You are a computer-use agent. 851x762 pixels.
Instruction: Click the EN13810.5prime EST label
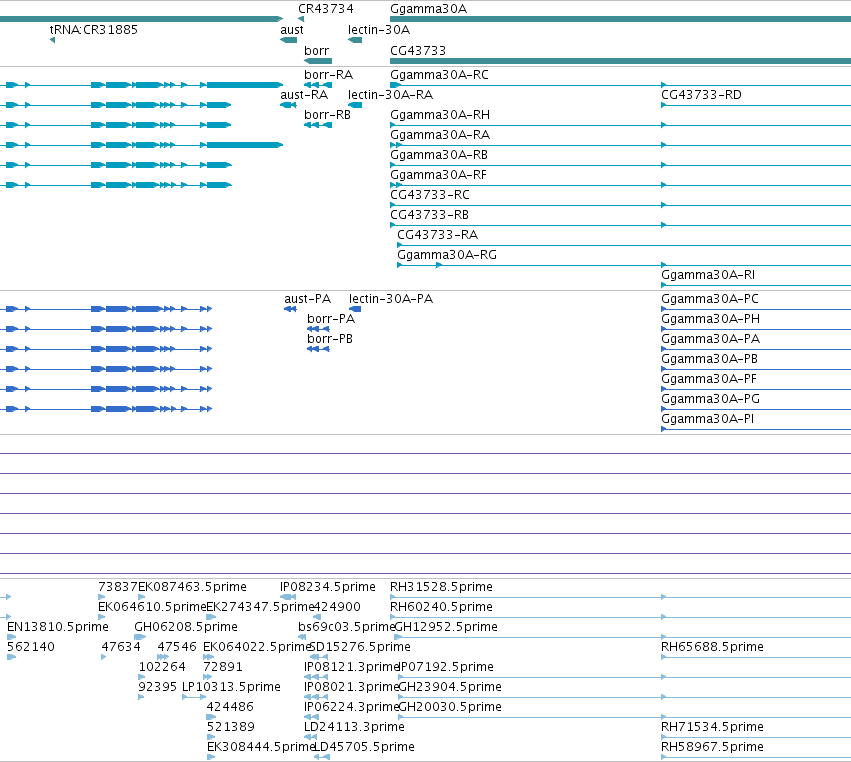(58, 626)
